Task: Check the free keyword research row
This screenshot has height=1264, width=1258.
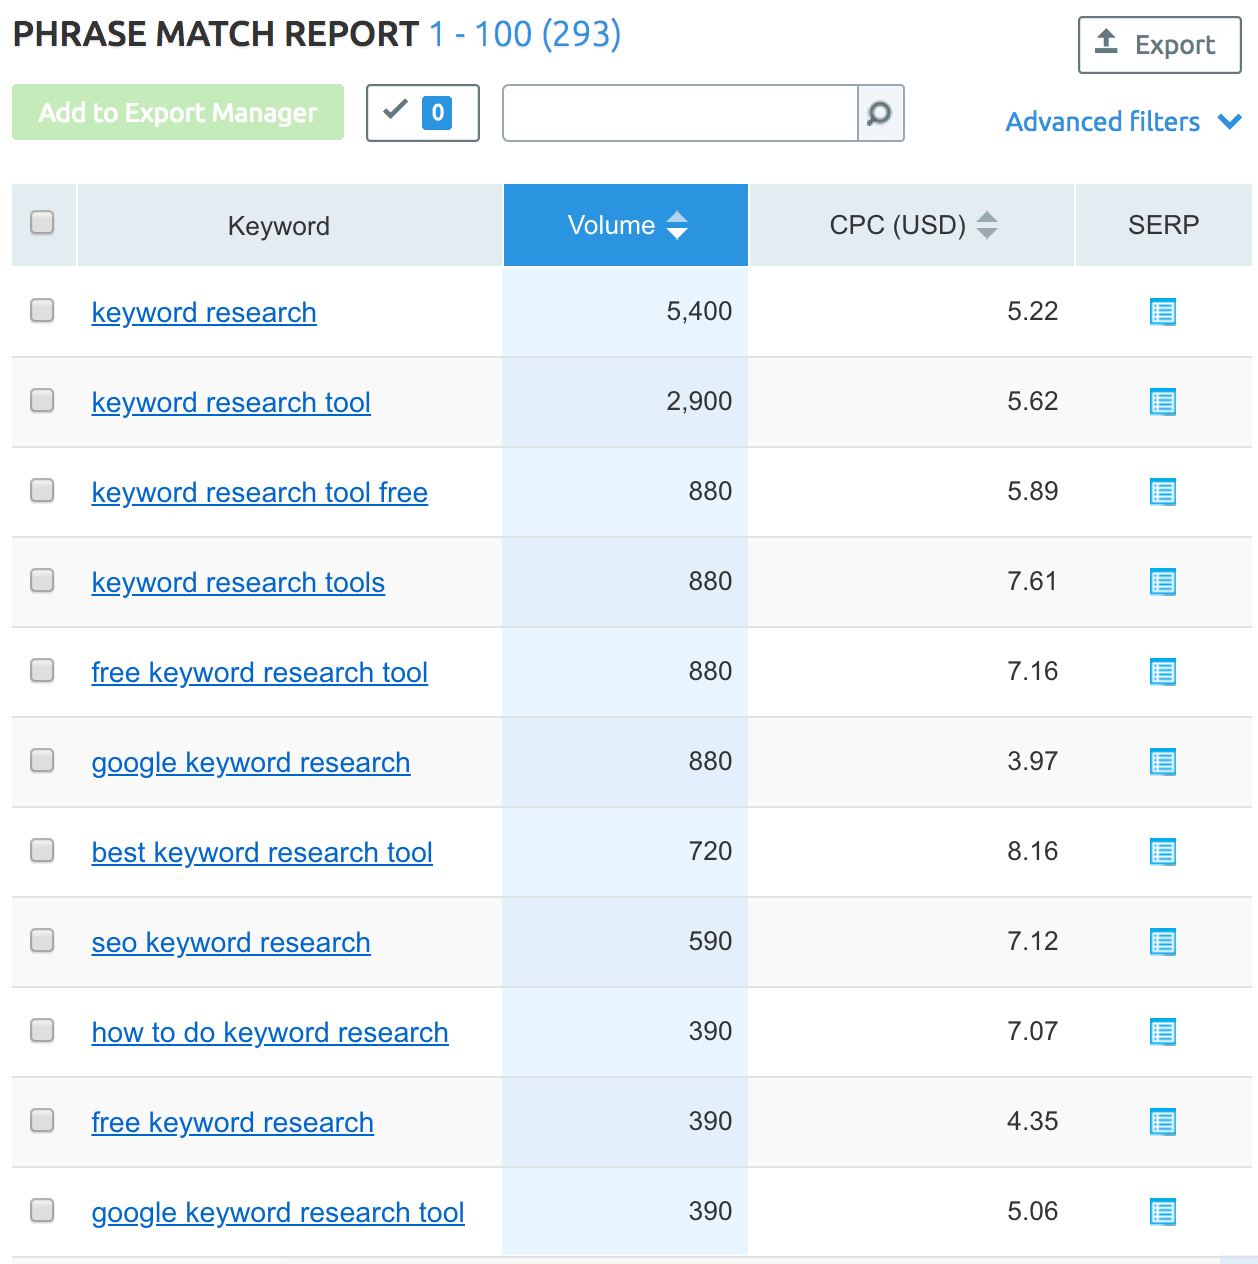Action: [42, 1120]
